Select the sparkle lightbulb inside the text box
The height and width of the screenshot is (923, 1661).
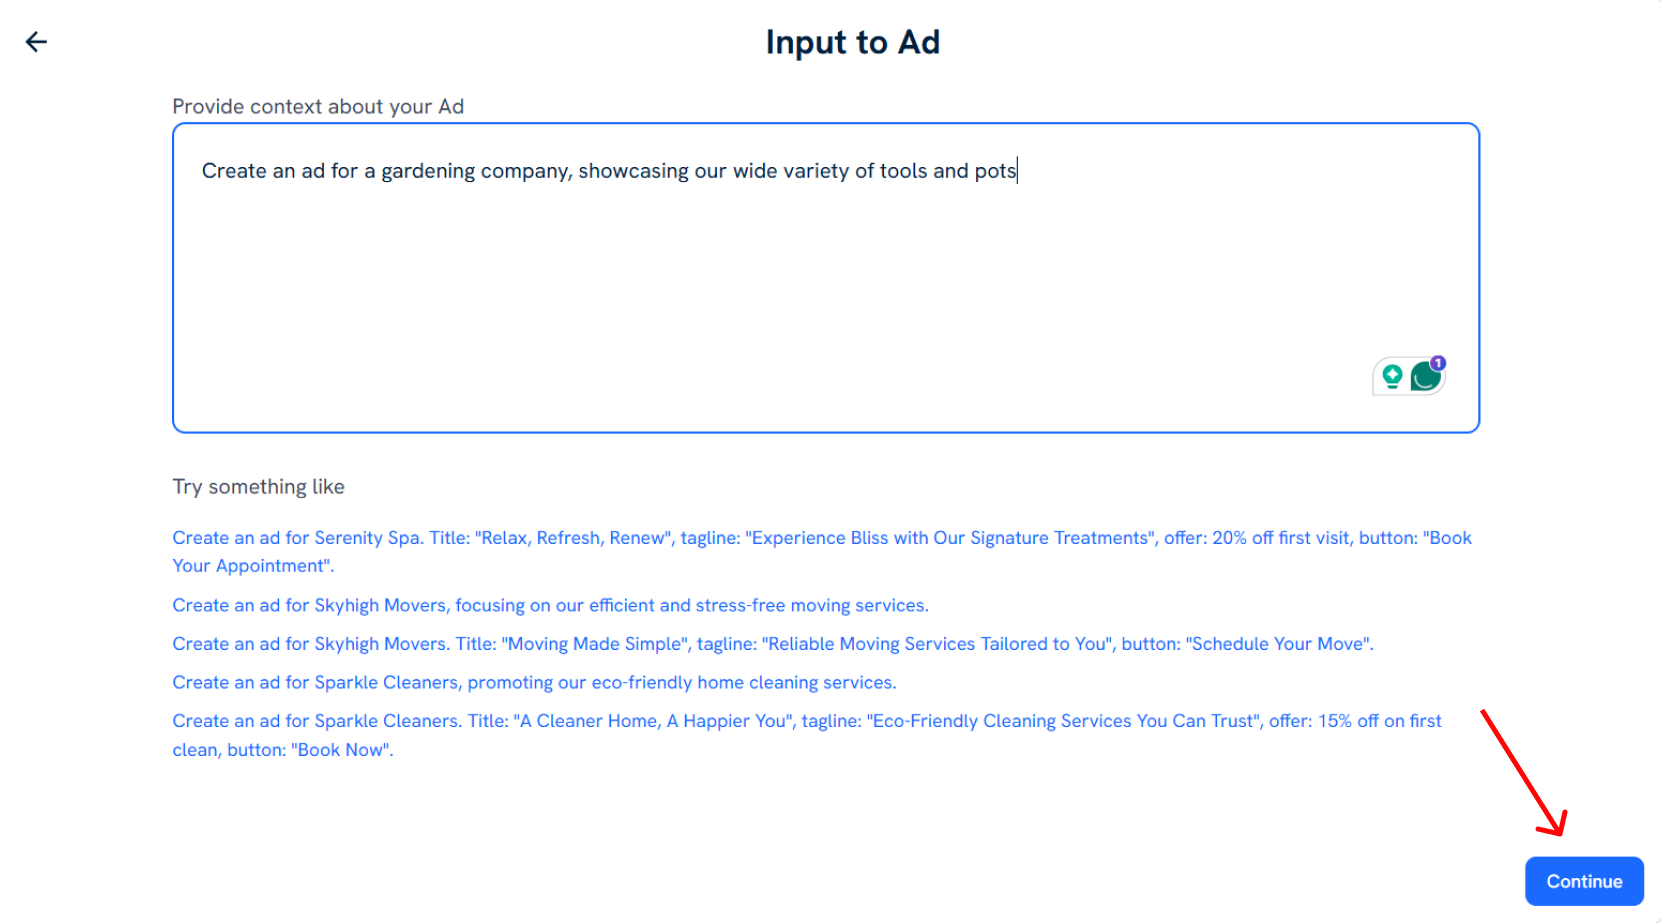[x=1392, y=375]
